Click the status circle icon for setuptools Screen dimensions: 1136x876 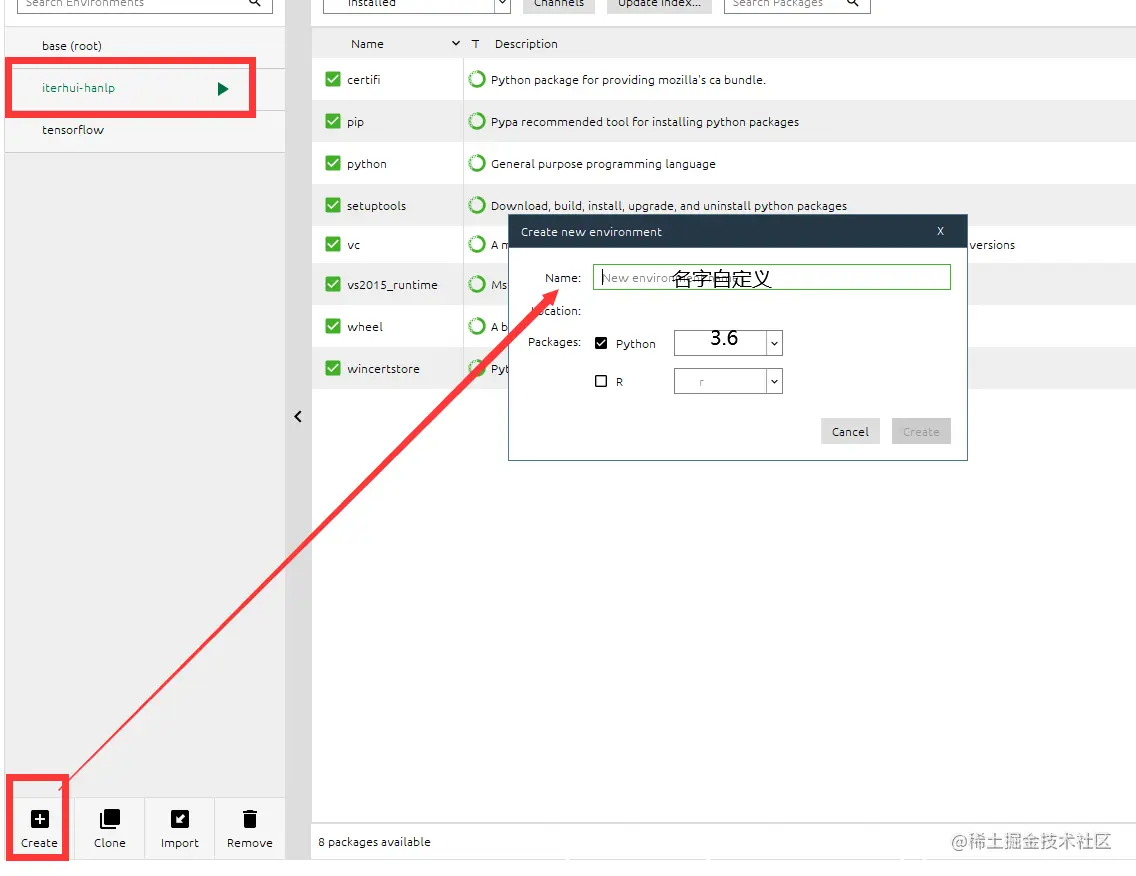(x=477, y=205)
